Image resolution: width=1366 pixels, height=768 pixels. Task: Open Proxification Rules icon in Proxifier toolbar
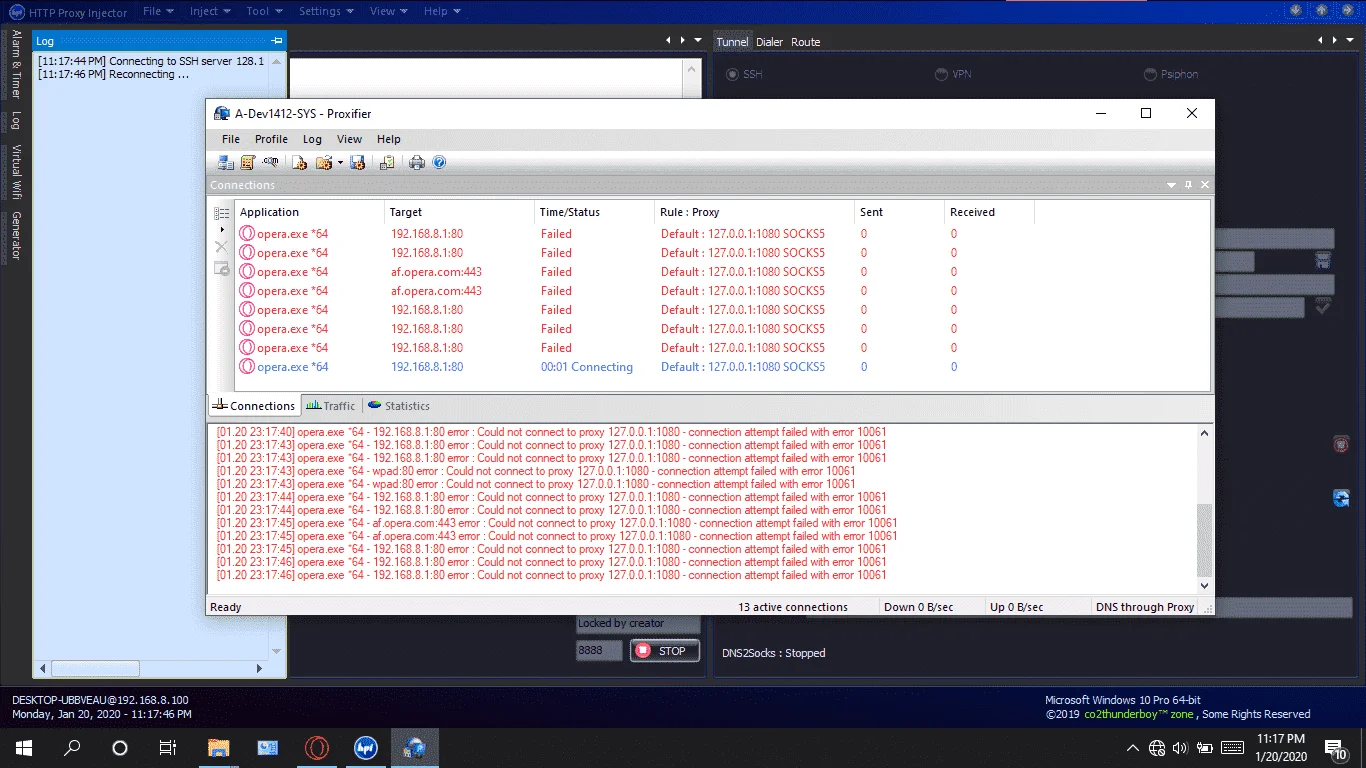[x=248, y=163]
